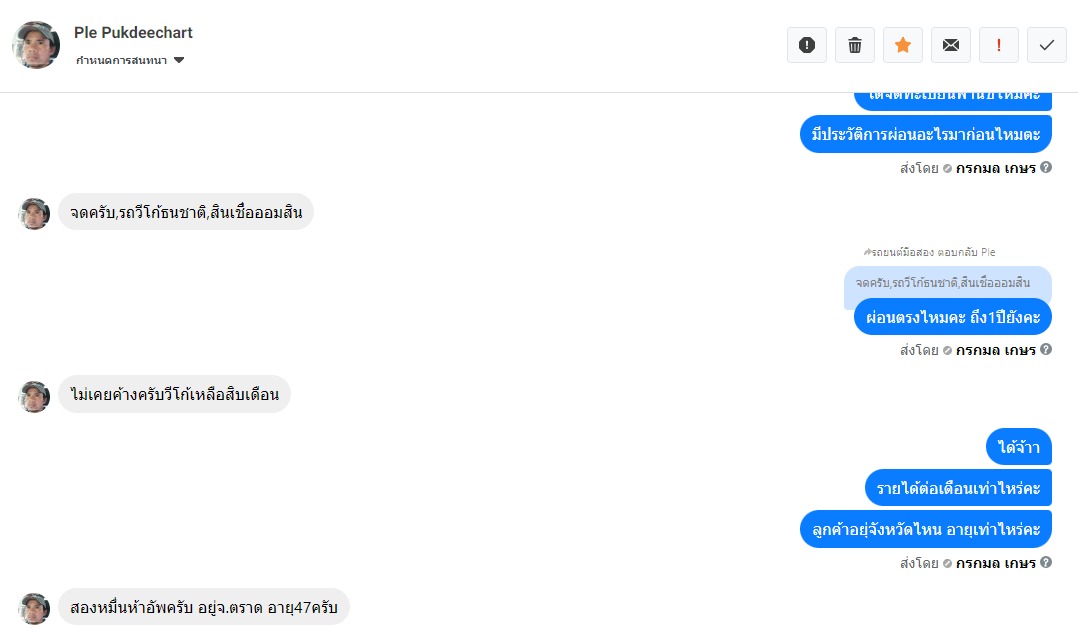Click Ple Pukdeechart header profile photo
1078x636 pixels.
36,45
